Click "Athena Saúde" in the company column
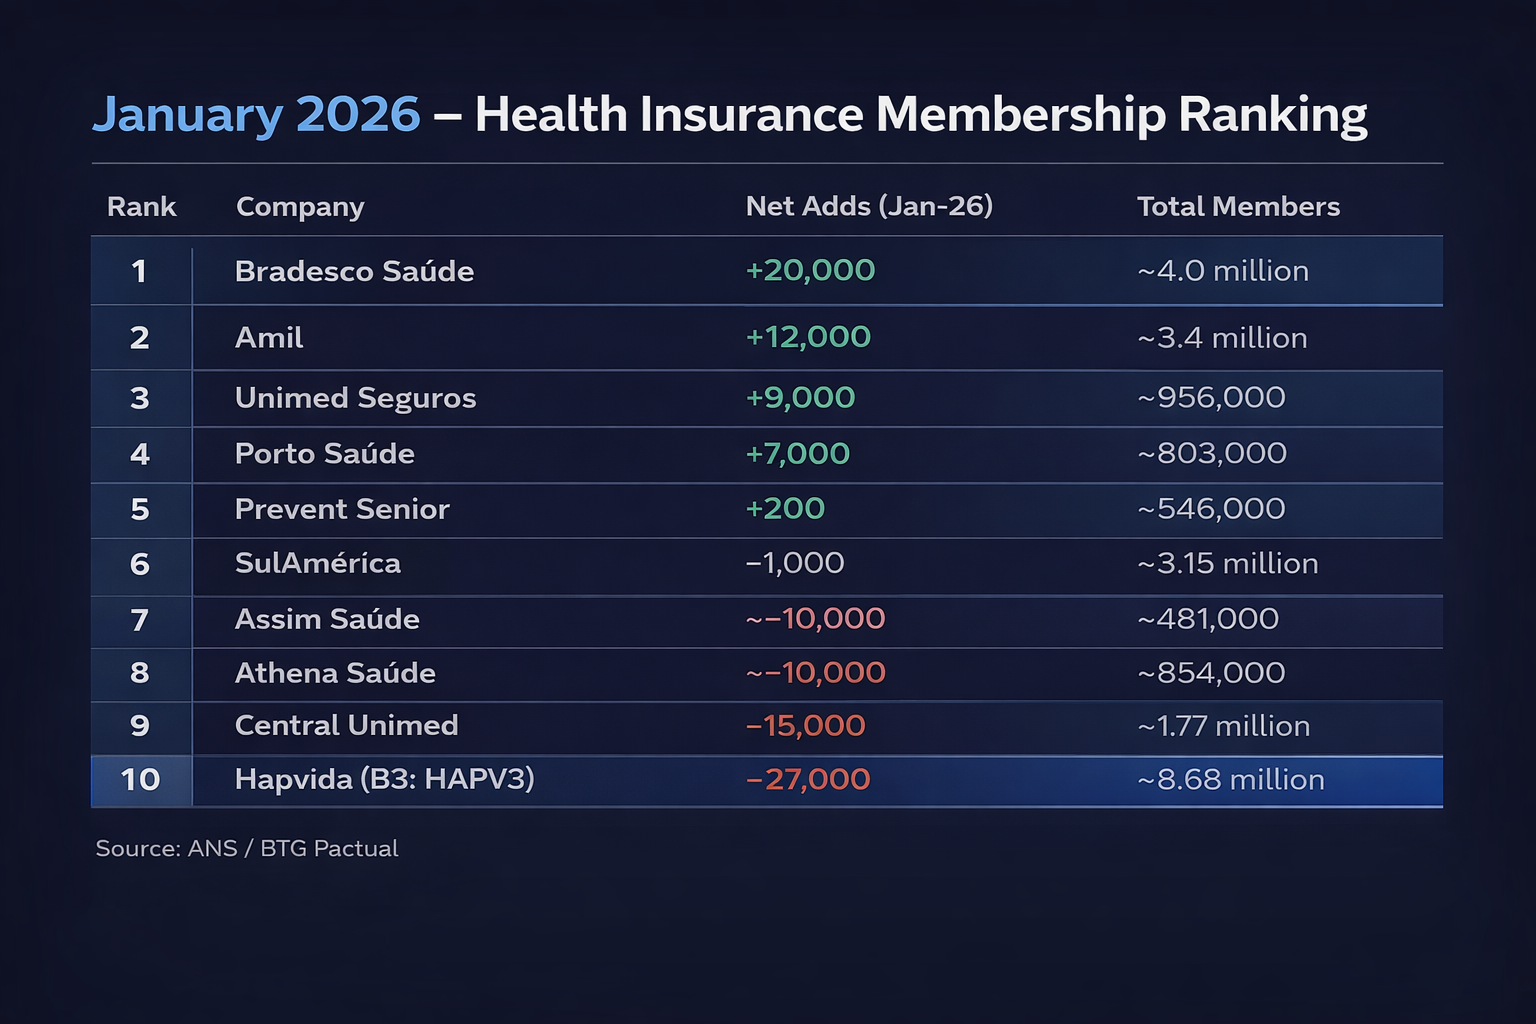The width and height of the screenshot is (1536, 1024). coord(335,673)
